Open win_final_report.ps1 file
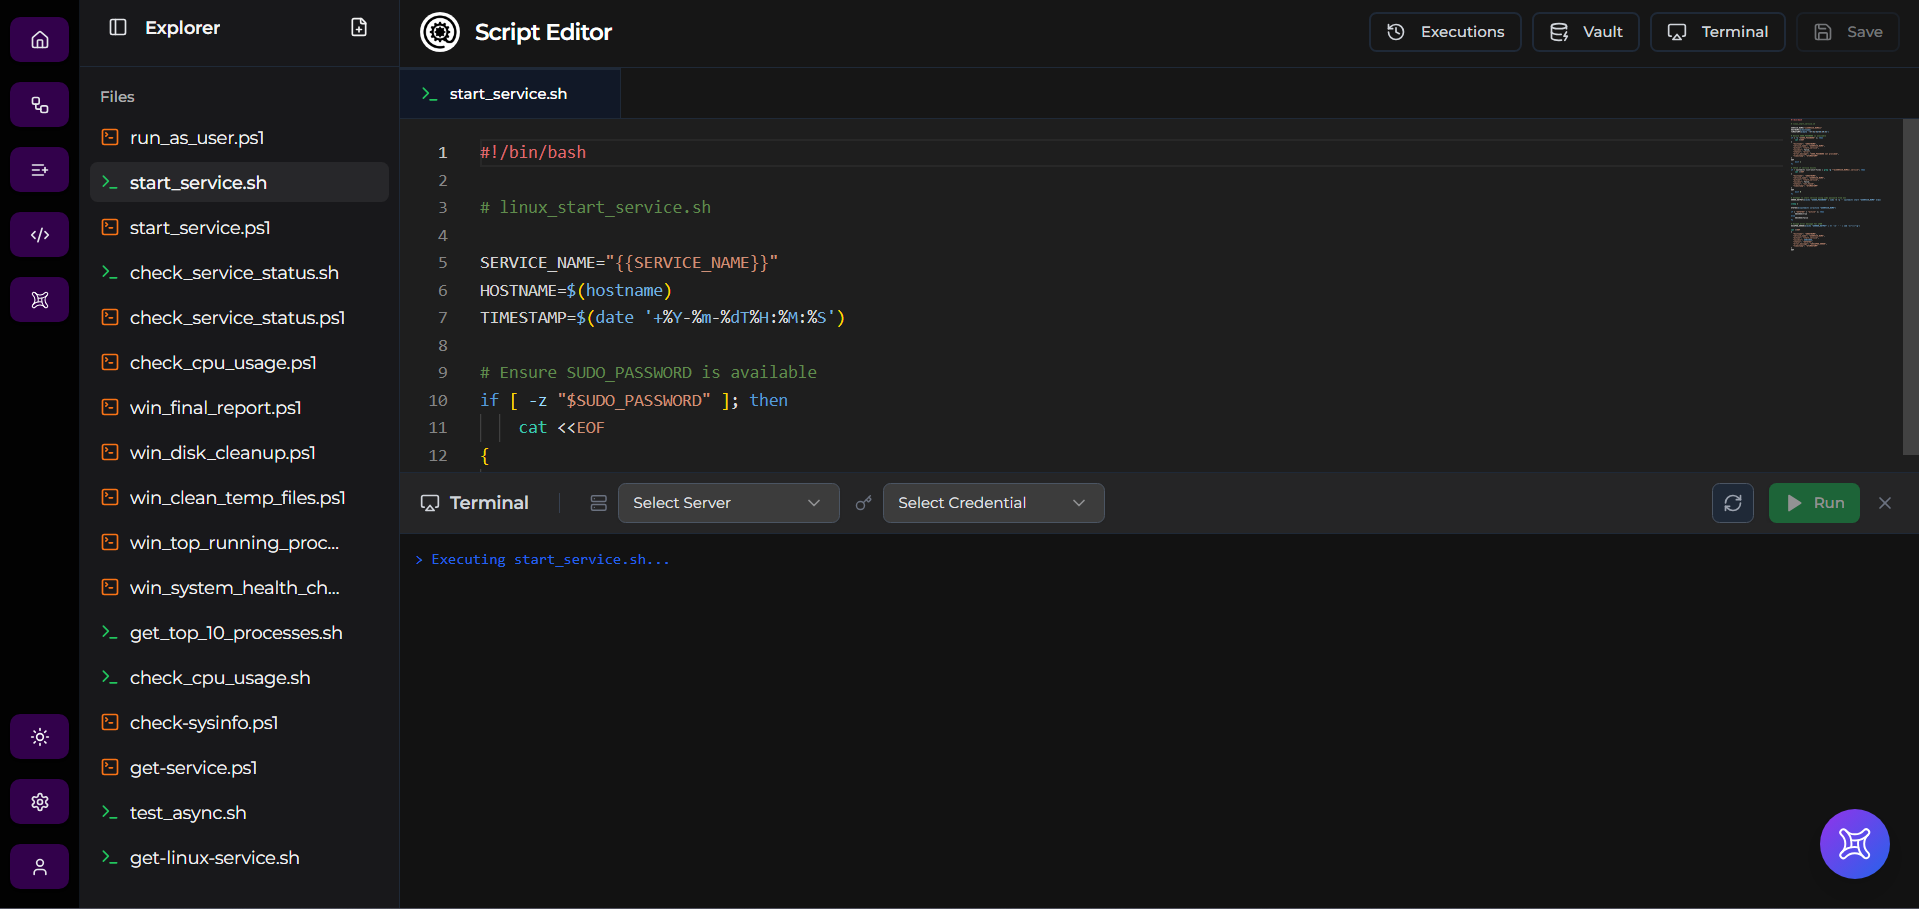 (x=239, y=407)
